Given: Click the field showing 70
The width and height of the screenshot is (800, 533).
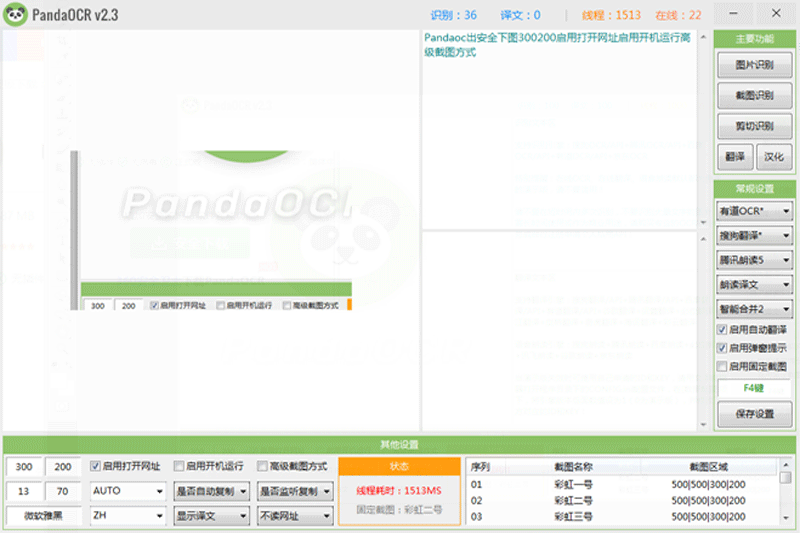Looking at the screenshot, I should click(63, 491).
